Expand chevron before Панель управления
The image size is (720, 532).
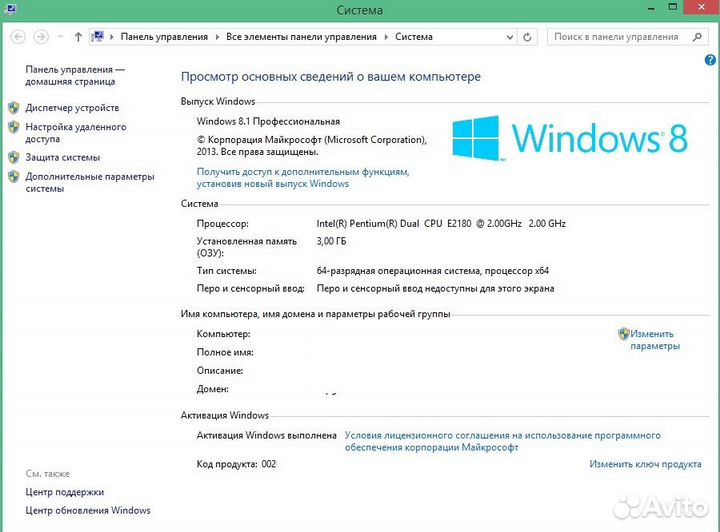click(x=111, y=37)
